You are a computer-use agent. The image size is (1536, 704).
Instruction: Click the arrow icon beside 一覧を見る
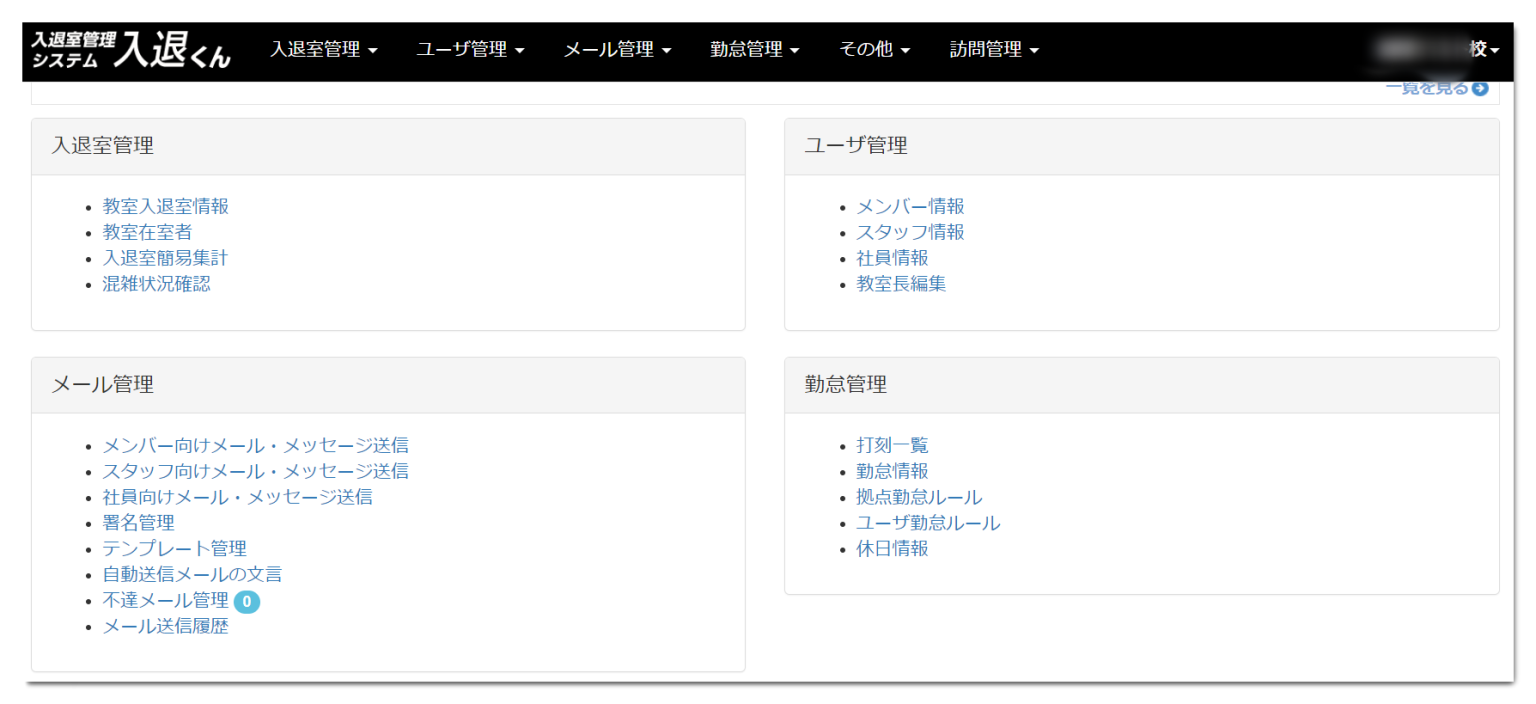click(x=1480, y=89)
